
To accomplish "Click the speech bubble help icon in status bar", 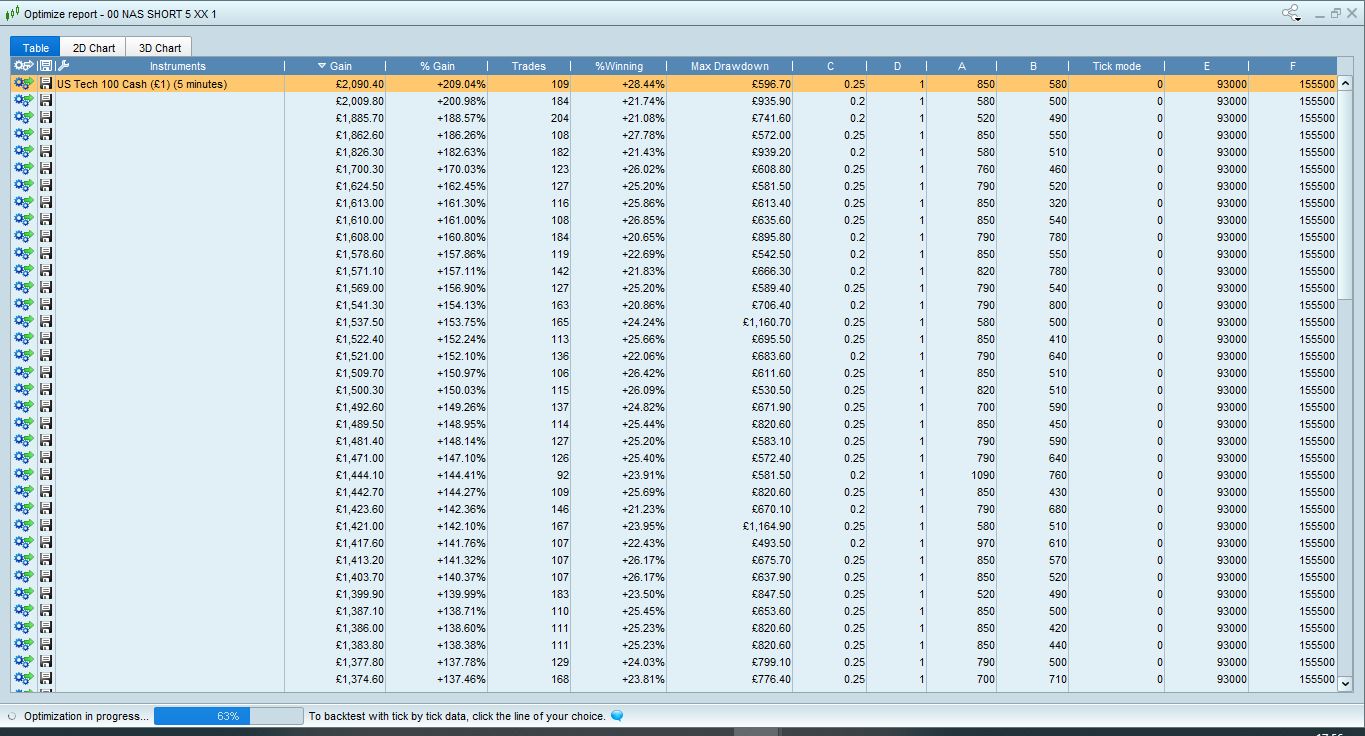I will [617, 716].
